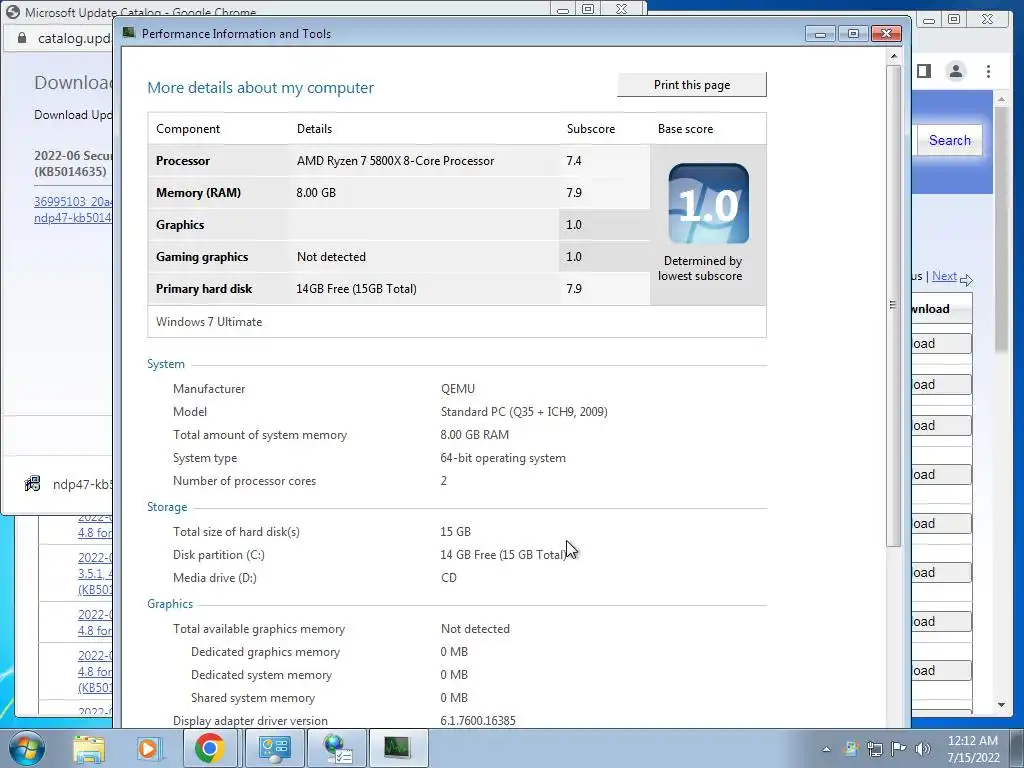Select the Processor row label
Screen dimensions: 1024x768
(183, 161)
